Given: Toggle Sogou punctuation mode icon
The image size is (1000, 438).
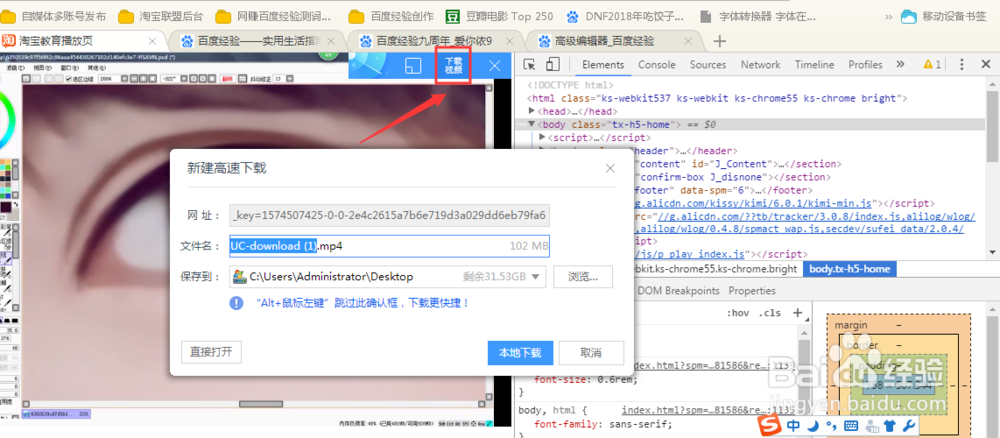Looking at the screenshot, I should (x=831, y=425).
